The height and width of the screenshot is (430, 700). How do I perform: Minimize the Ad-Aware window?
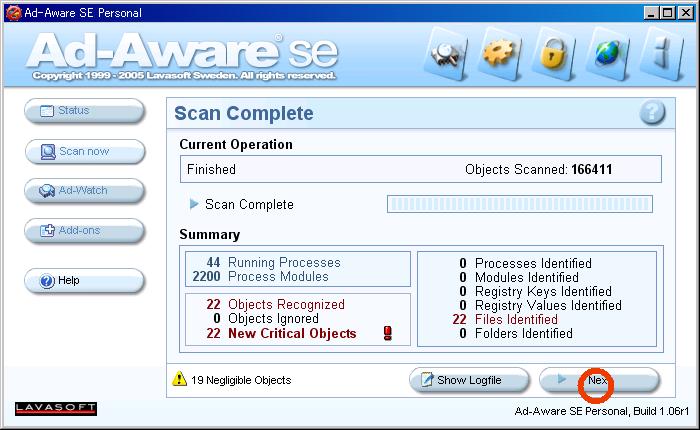click(652, 13)
